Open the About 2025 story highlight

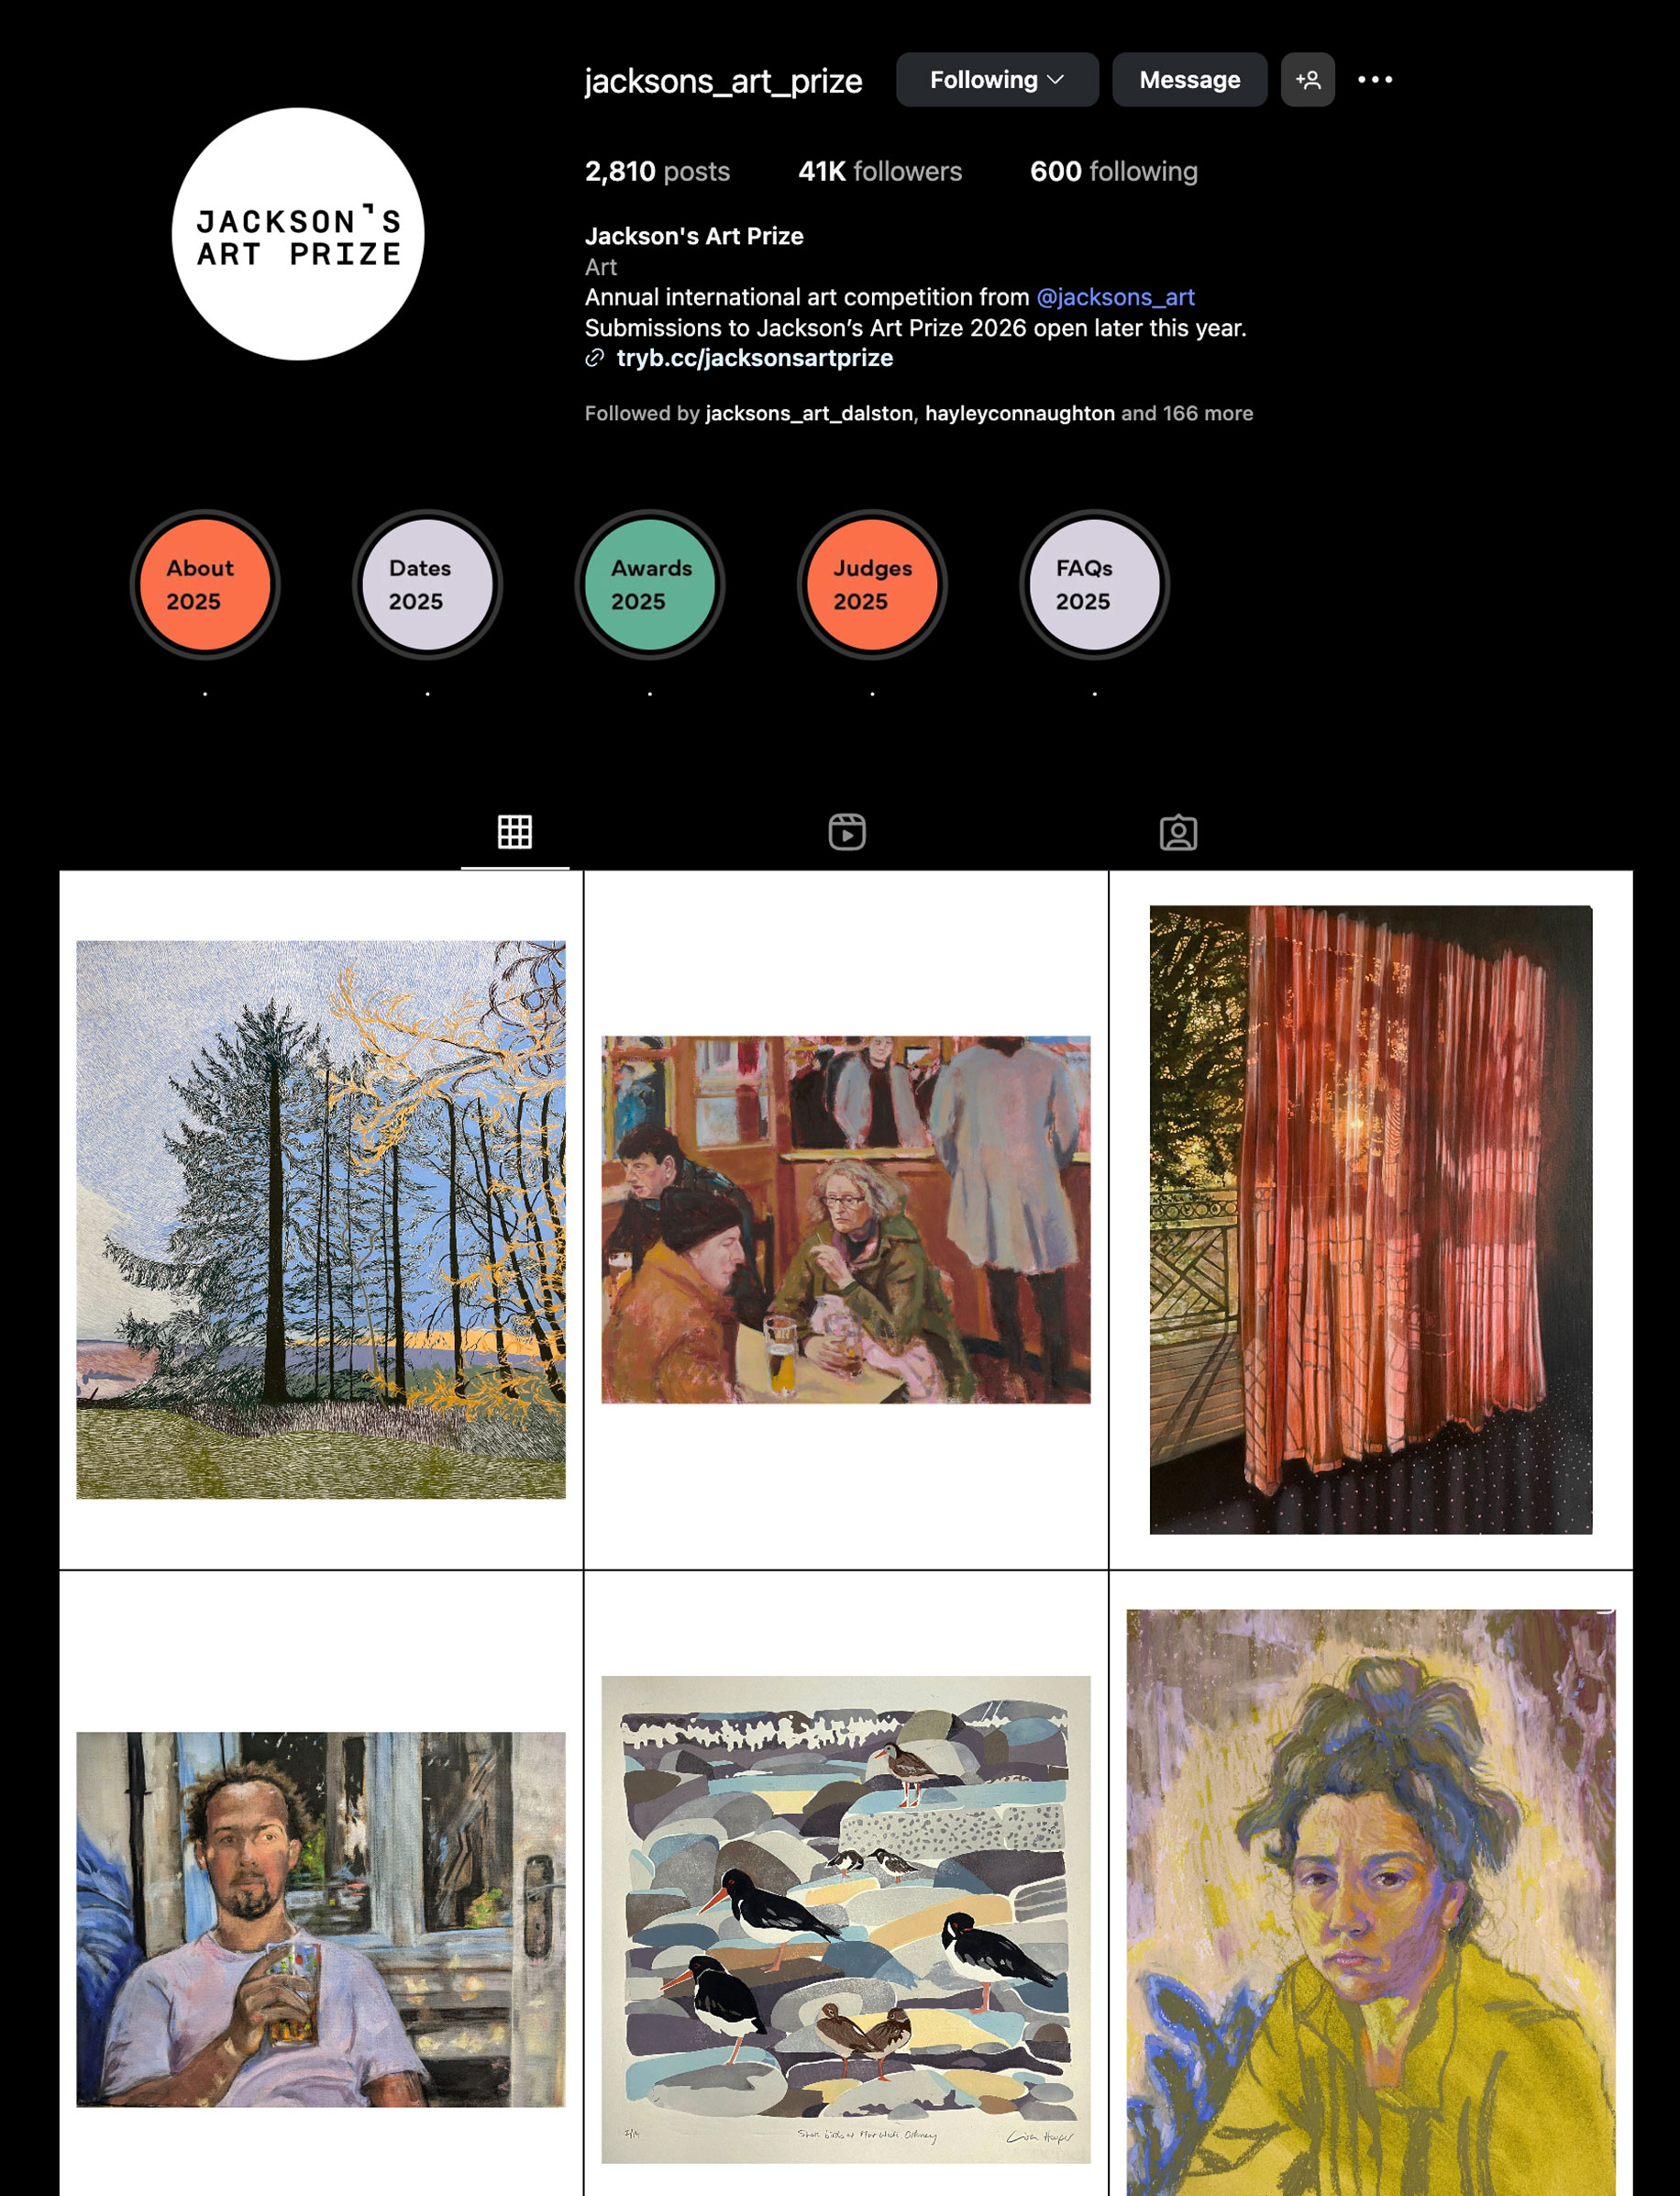click(x=205, y=585)
